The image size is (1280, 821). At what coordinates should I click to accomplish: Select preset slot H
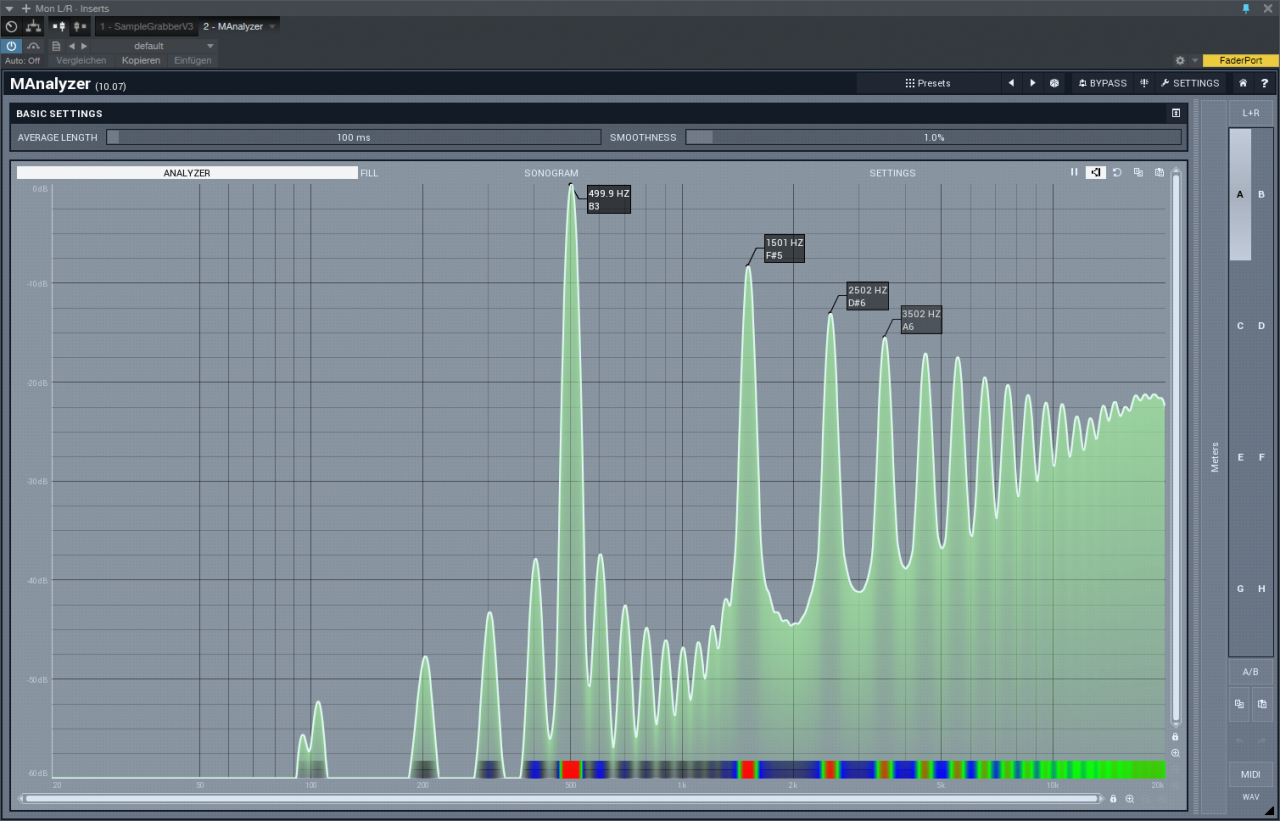click(1261, 589)
